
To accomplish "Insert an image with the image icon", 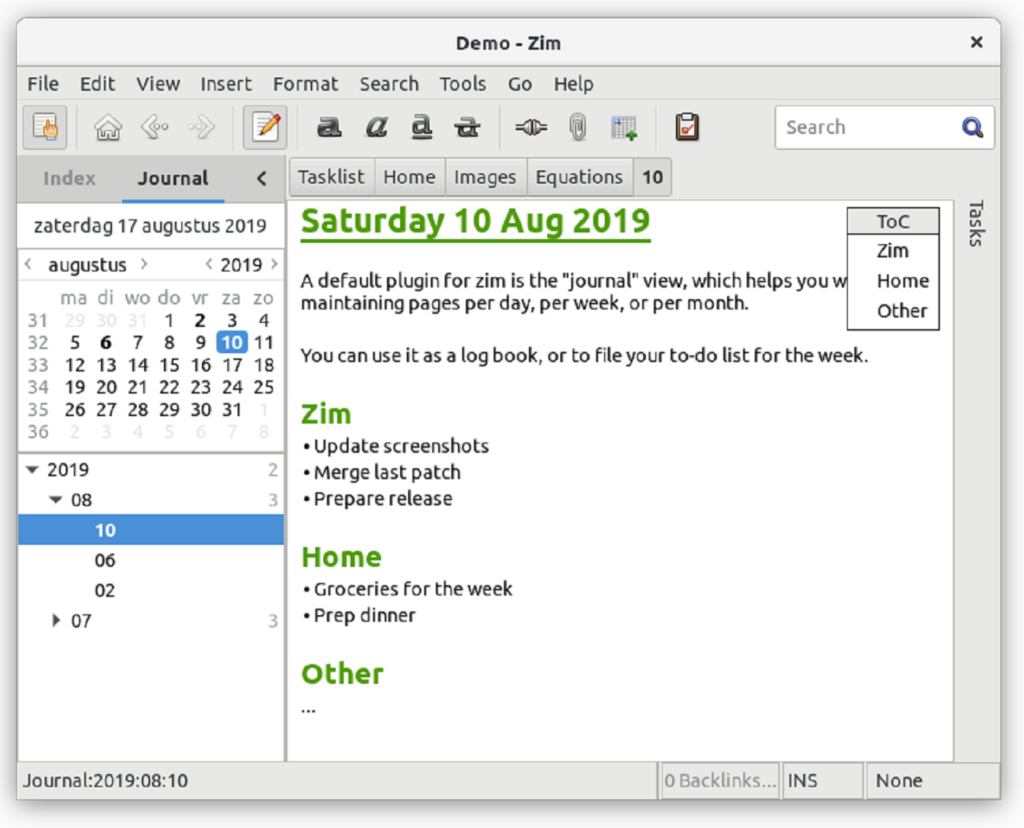I will (624, 127).
